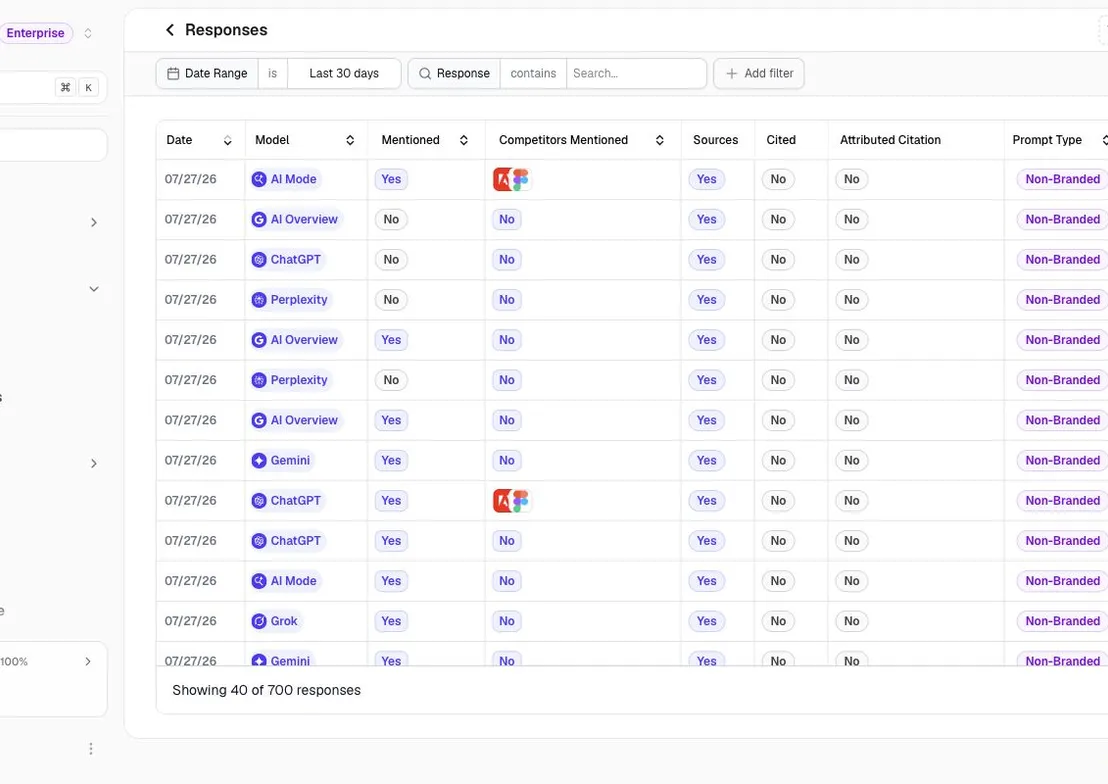Focus the response Search input
1108x784 pixels.
pyautogui.click(x=636, y=74)
